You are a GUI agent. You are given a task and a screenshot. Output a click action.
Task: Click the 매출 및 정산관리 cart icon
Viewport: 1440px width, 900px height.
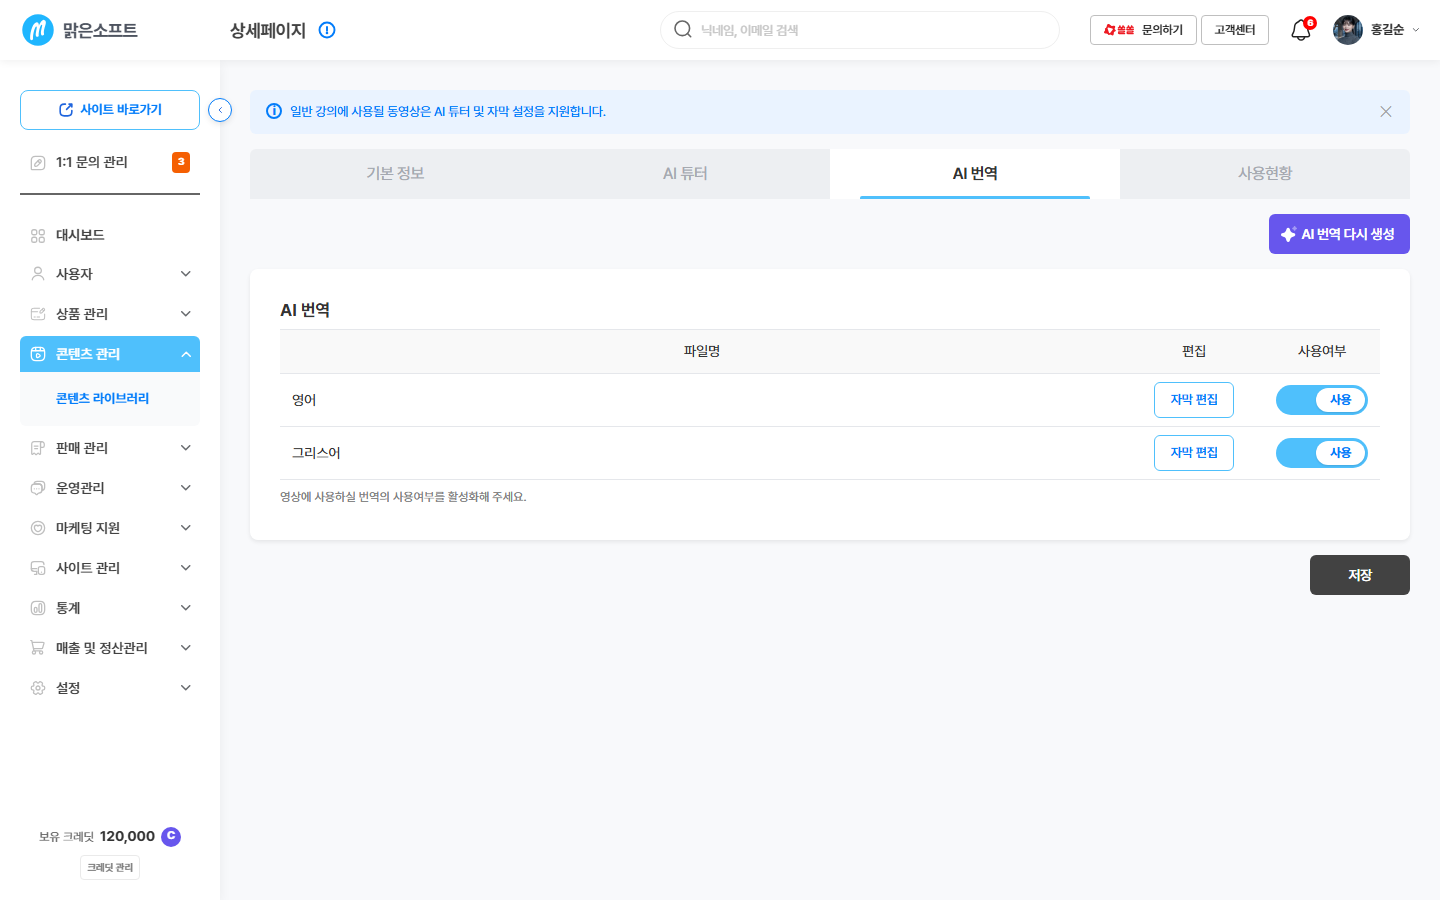point(38,648)
